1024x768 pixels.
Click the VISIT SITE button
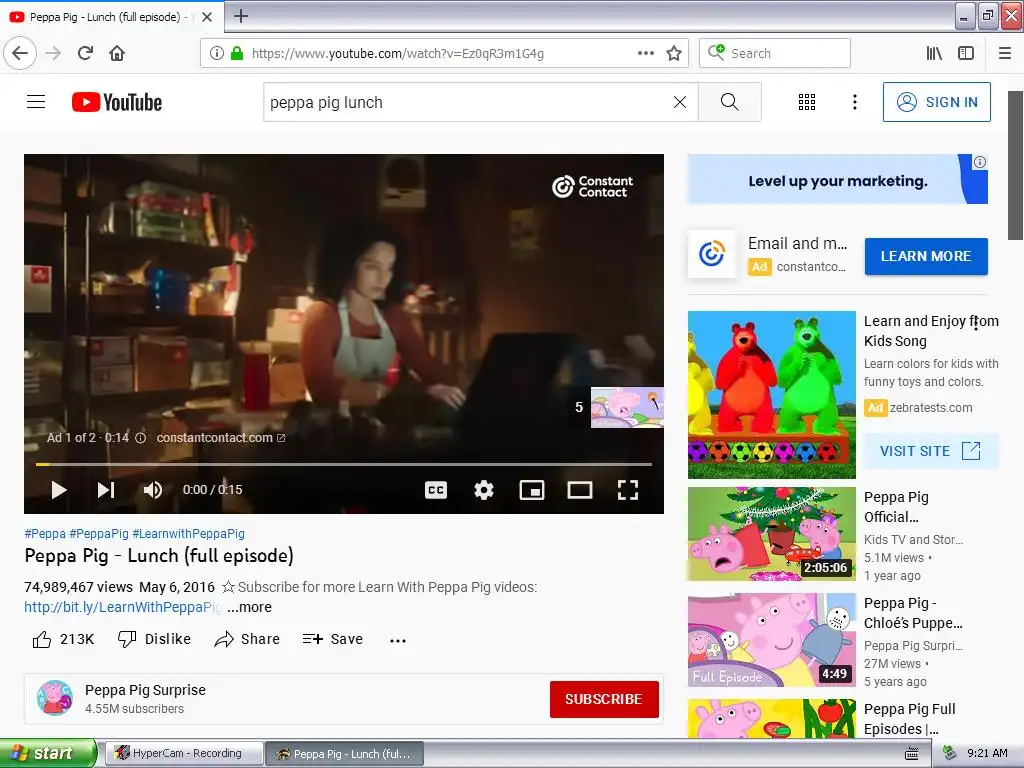coord(931,451)
